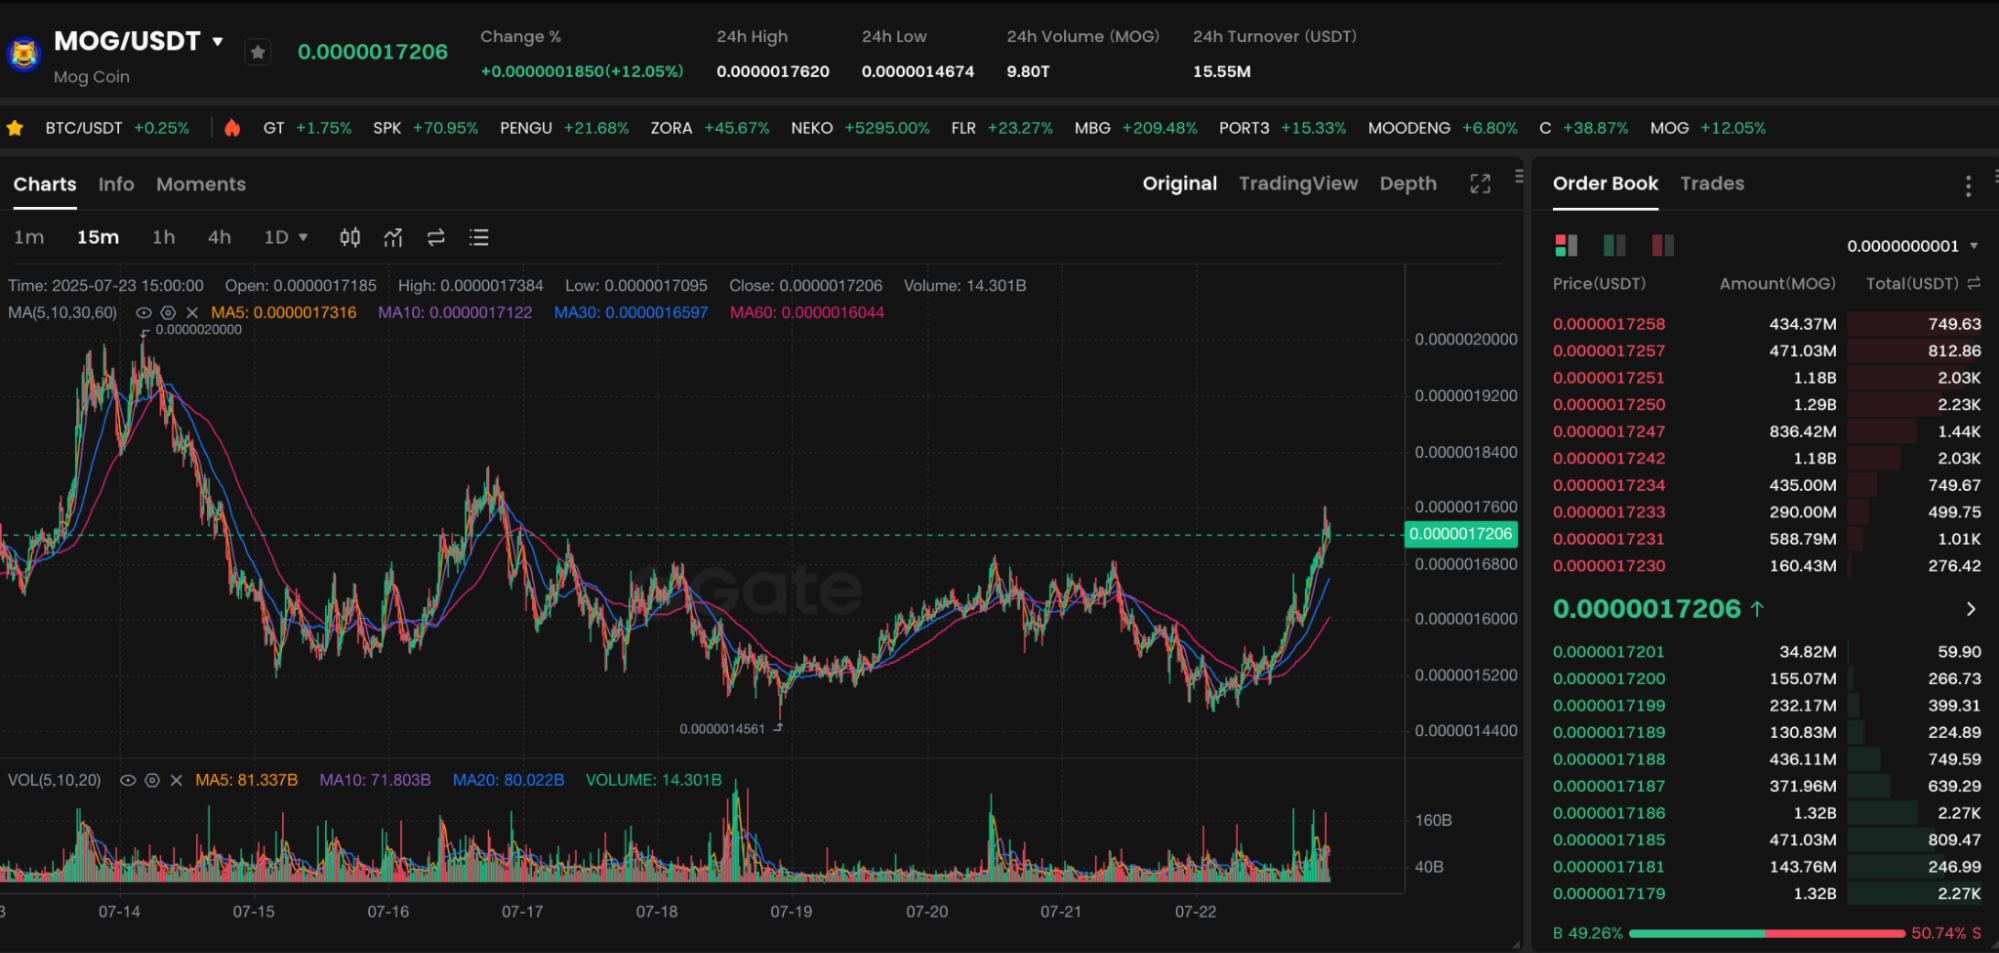Select the Order Book tab

click(x=1605, y=183)
